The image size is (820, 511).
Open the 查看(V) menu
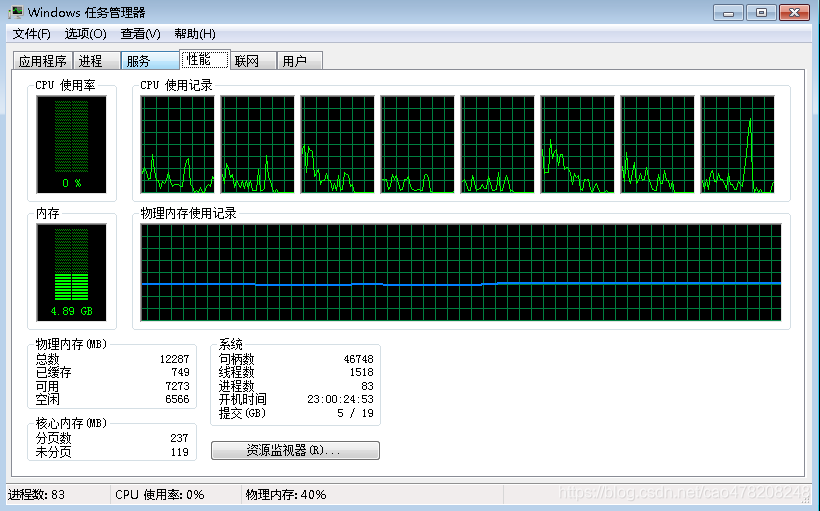coord(140,34)
